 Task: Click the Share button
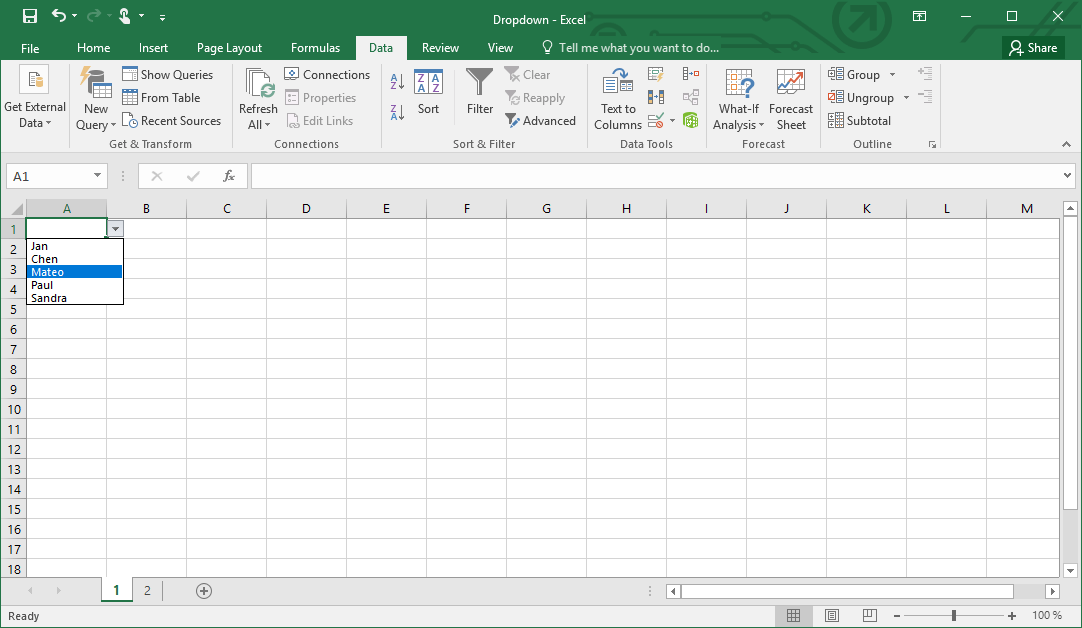tap(1033, 47)
